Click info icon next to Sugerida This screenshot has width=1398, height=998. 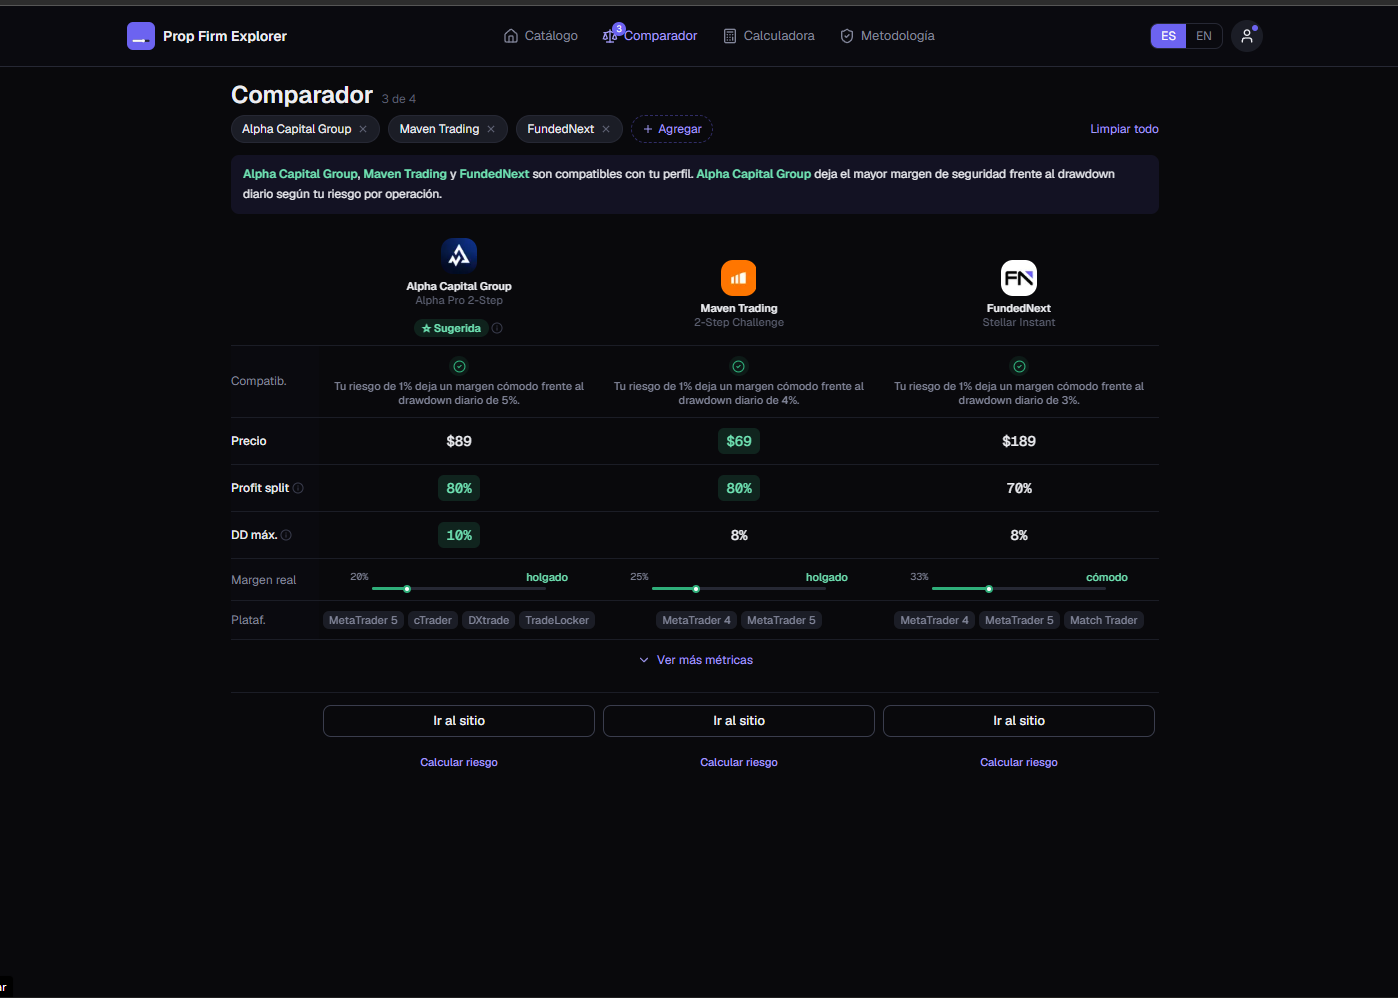point(497,328)
